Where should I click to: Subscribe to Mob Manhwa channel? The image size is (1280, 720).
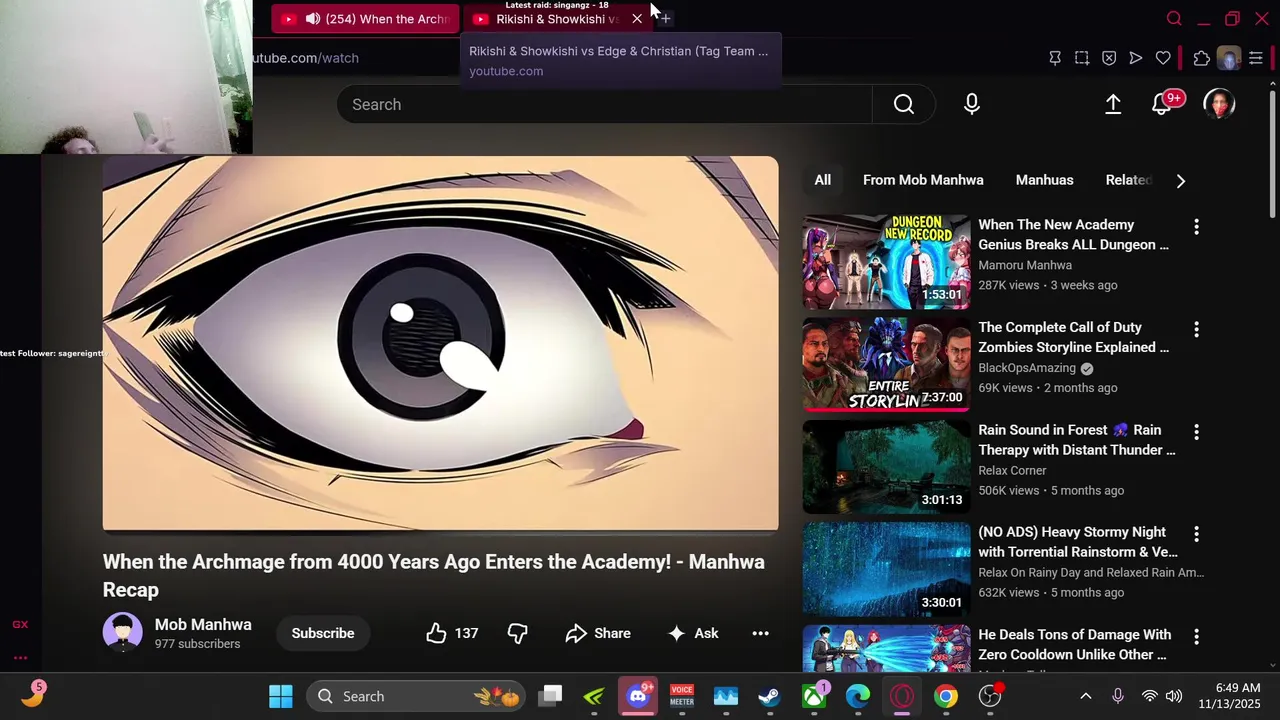323,633
